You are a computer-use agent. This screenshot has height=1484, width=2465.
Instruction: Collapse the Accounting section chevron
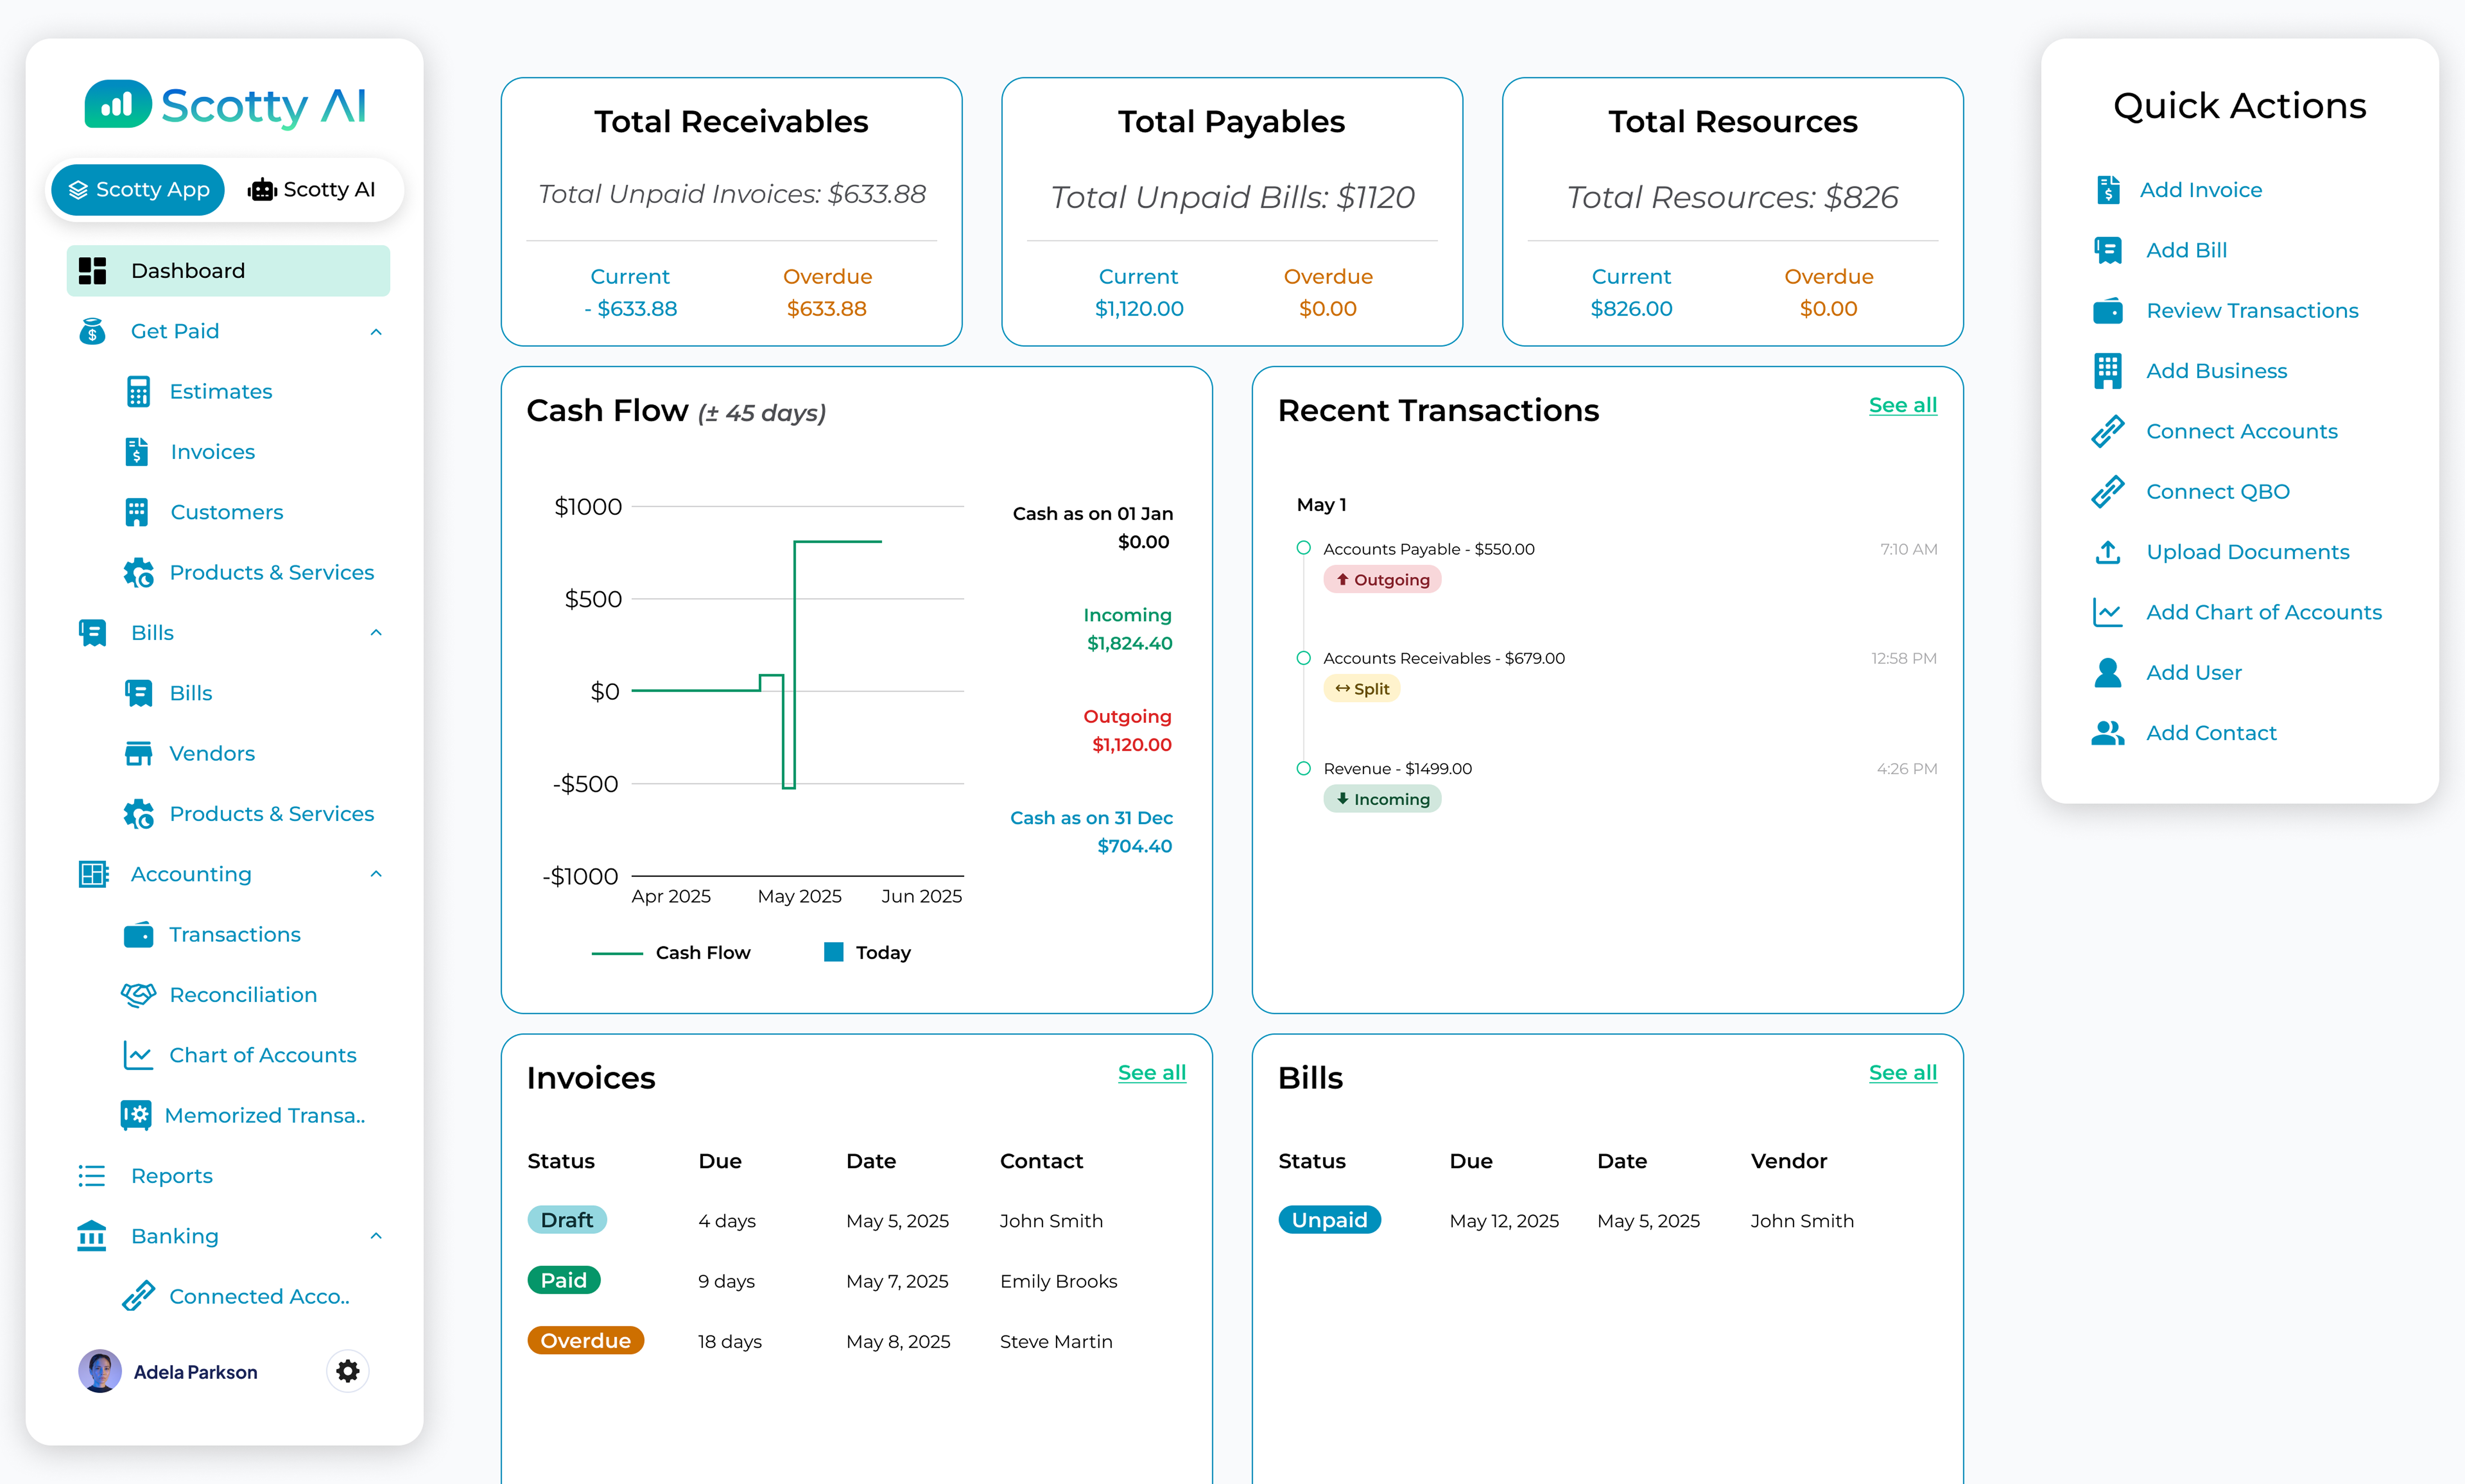[376, 874]
